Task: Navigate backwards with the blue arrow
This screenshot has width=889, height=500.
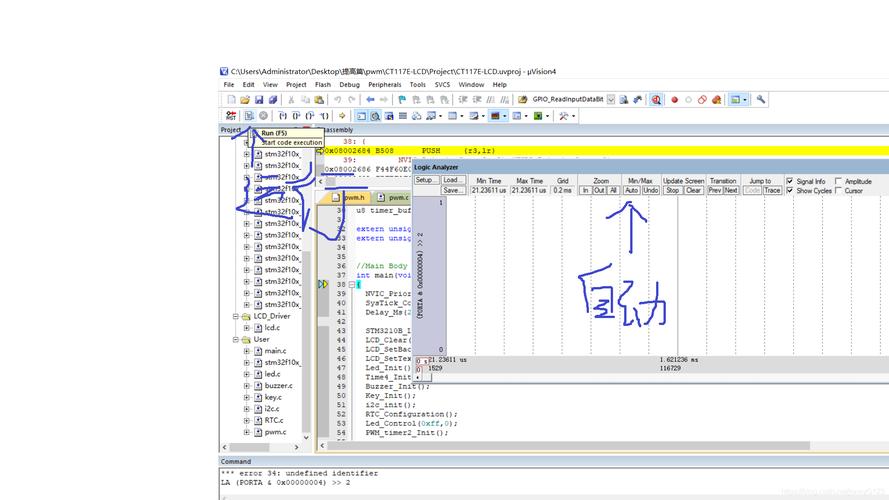Action: click(x=370, y=100)
